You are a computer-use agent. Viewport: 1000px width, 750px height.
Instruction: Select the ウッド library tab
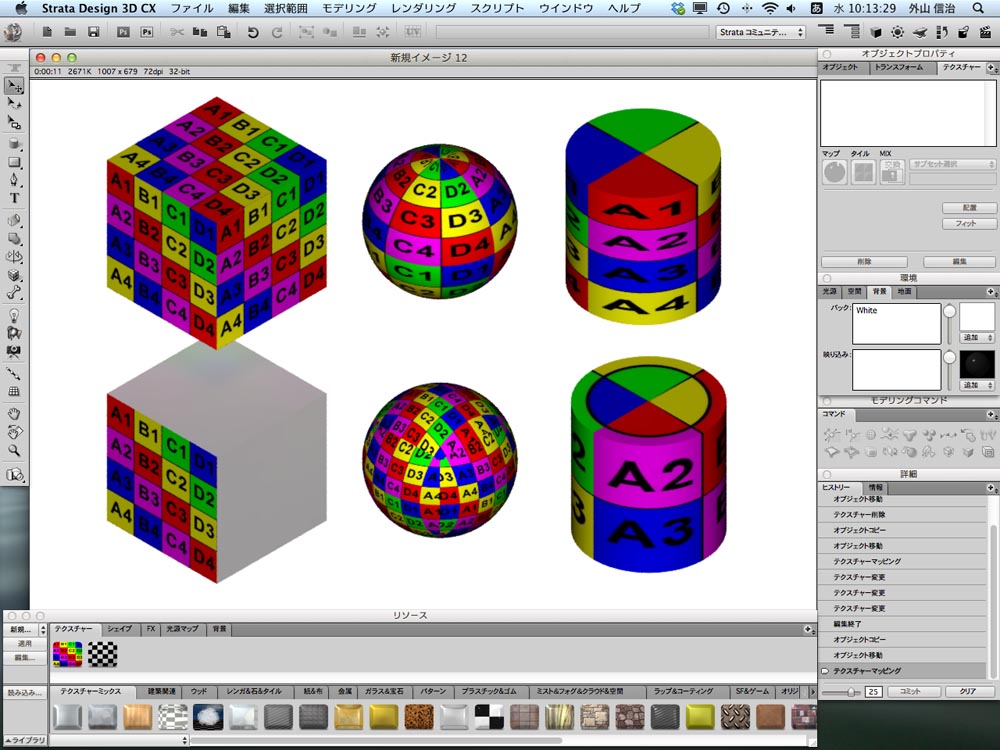click(x=198, y=691)
